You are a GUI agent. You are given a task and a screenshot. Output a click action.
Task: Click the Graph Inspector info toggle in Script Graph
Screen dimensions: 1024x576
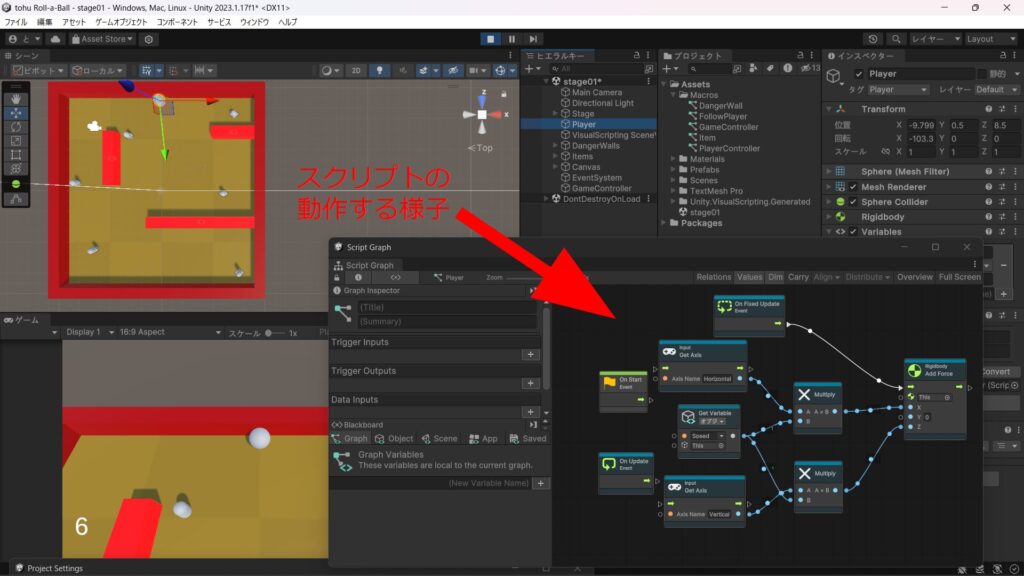tap(358, 278)
